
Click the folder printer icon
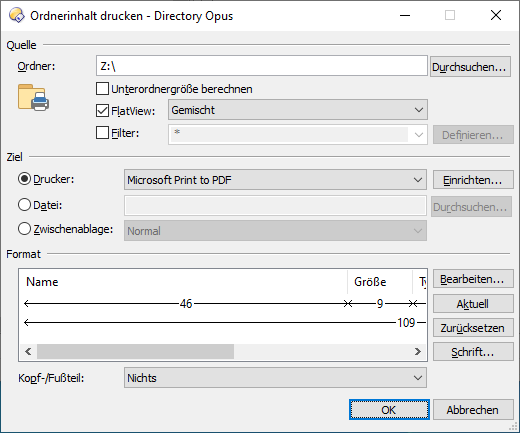[33, 97]
